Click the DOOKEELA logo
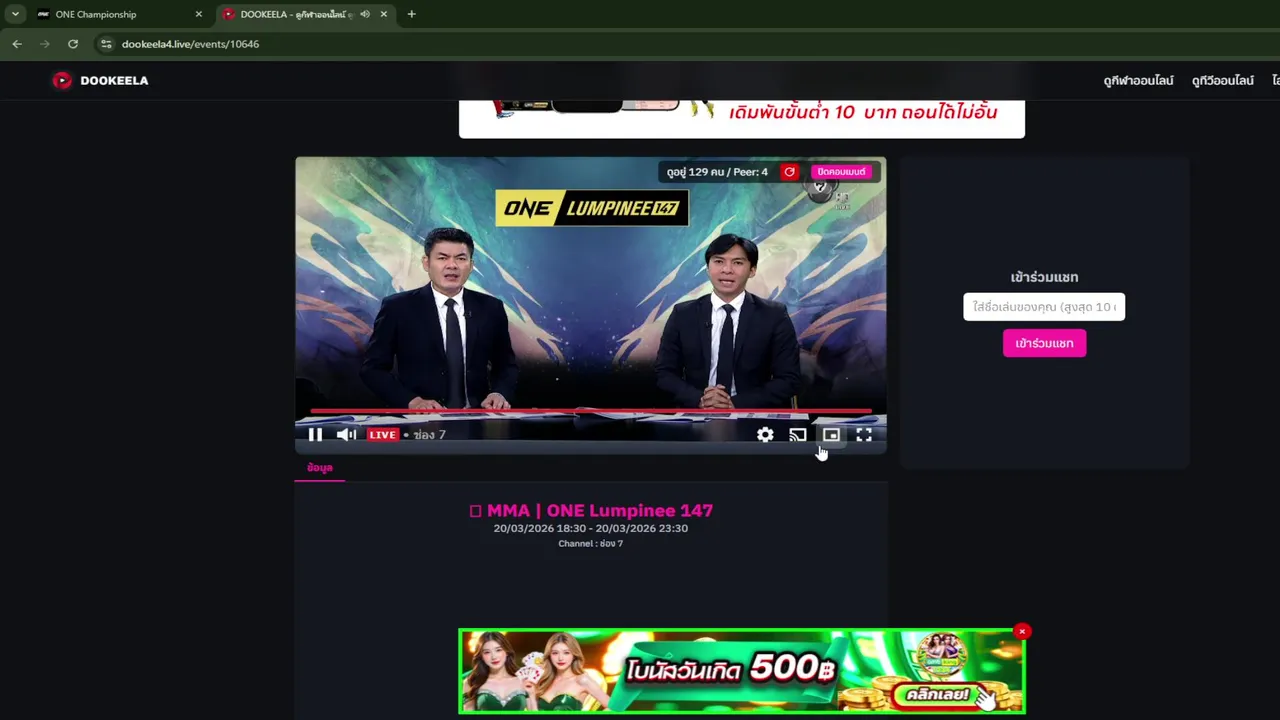This screenshot has width=1280, height=720. click(x=100, y=81)
